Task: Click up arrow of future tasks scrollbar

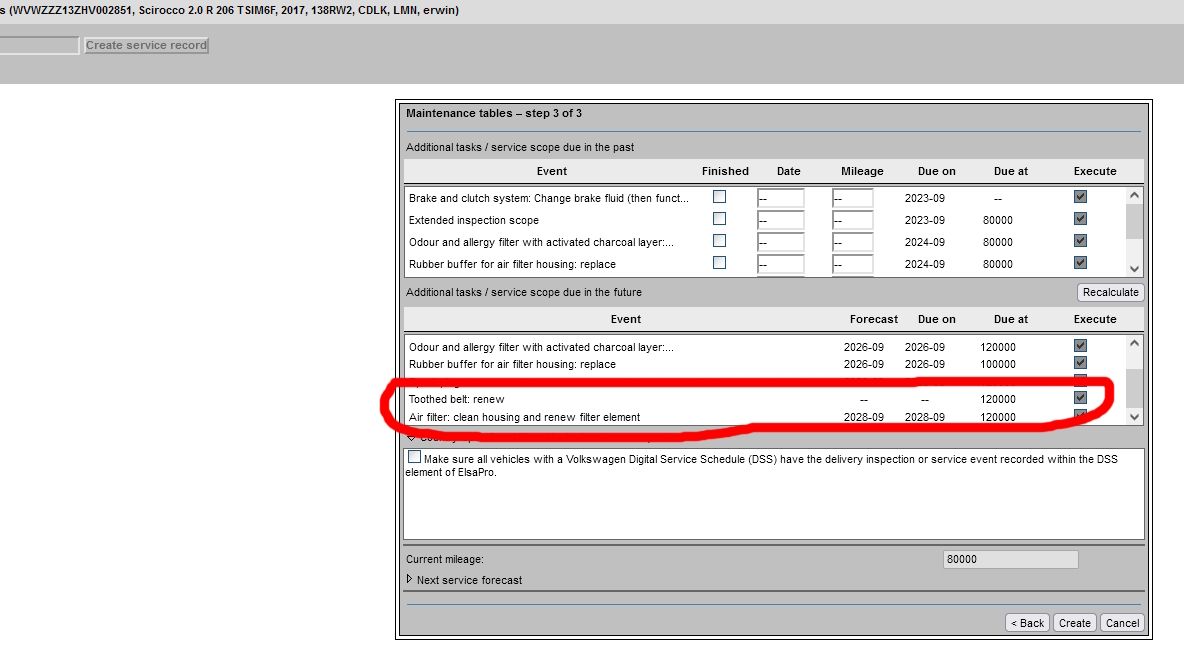Action: click(1134, 344)
